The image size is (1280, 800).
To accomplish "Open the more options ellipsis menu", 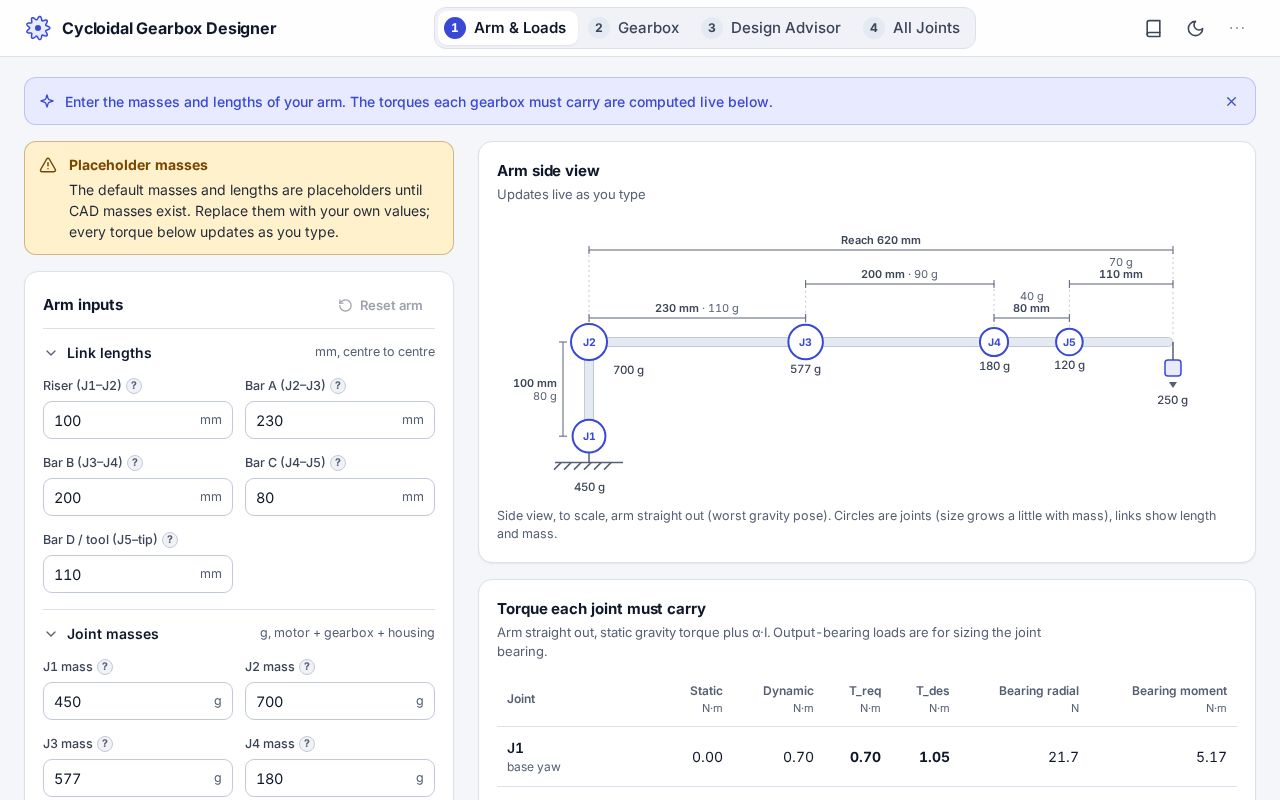I will click(1237, 28).
